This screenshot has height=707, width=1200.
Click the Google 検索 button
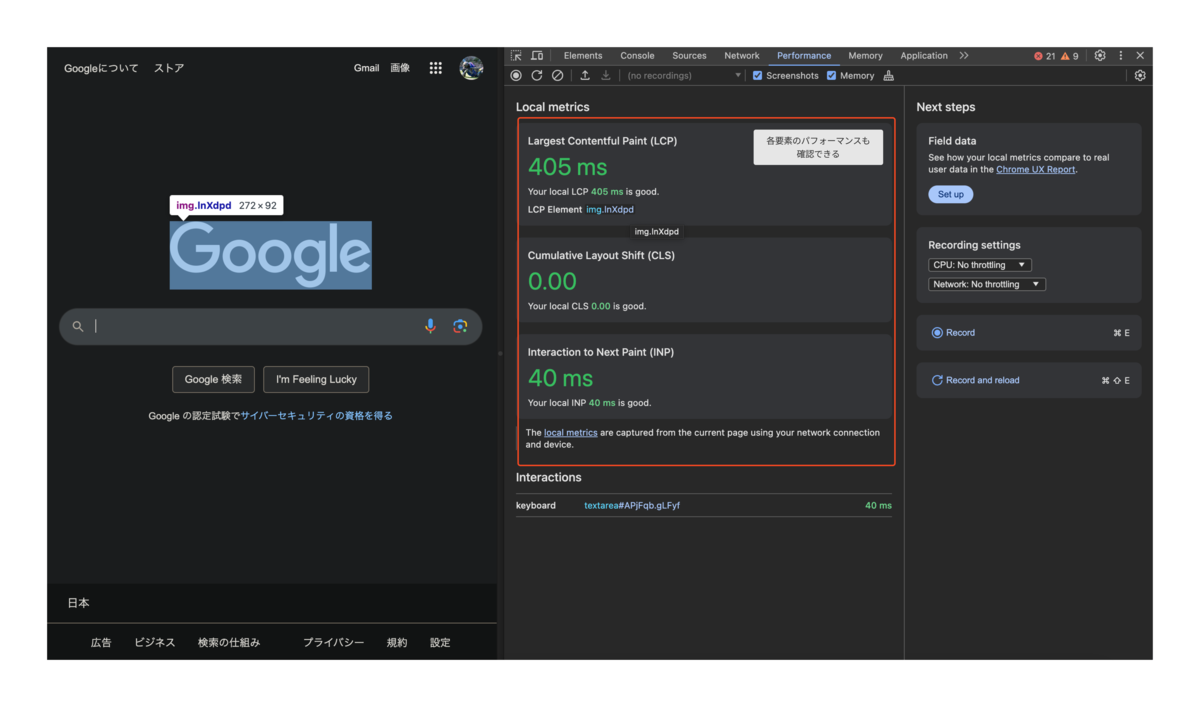213,380
